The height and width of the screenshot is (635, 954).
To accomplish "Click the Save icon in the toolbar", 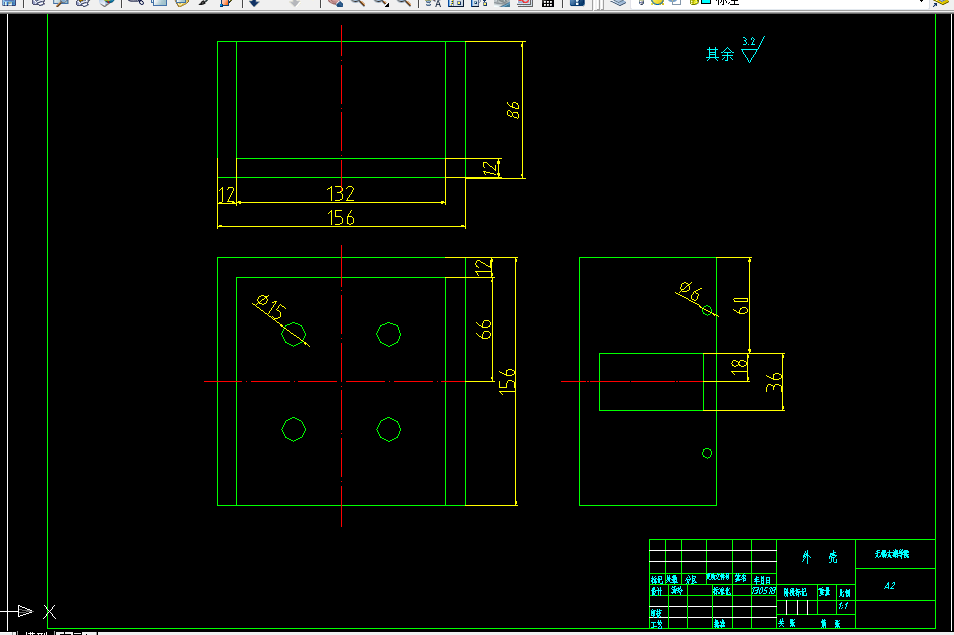I will coord(9,2).
